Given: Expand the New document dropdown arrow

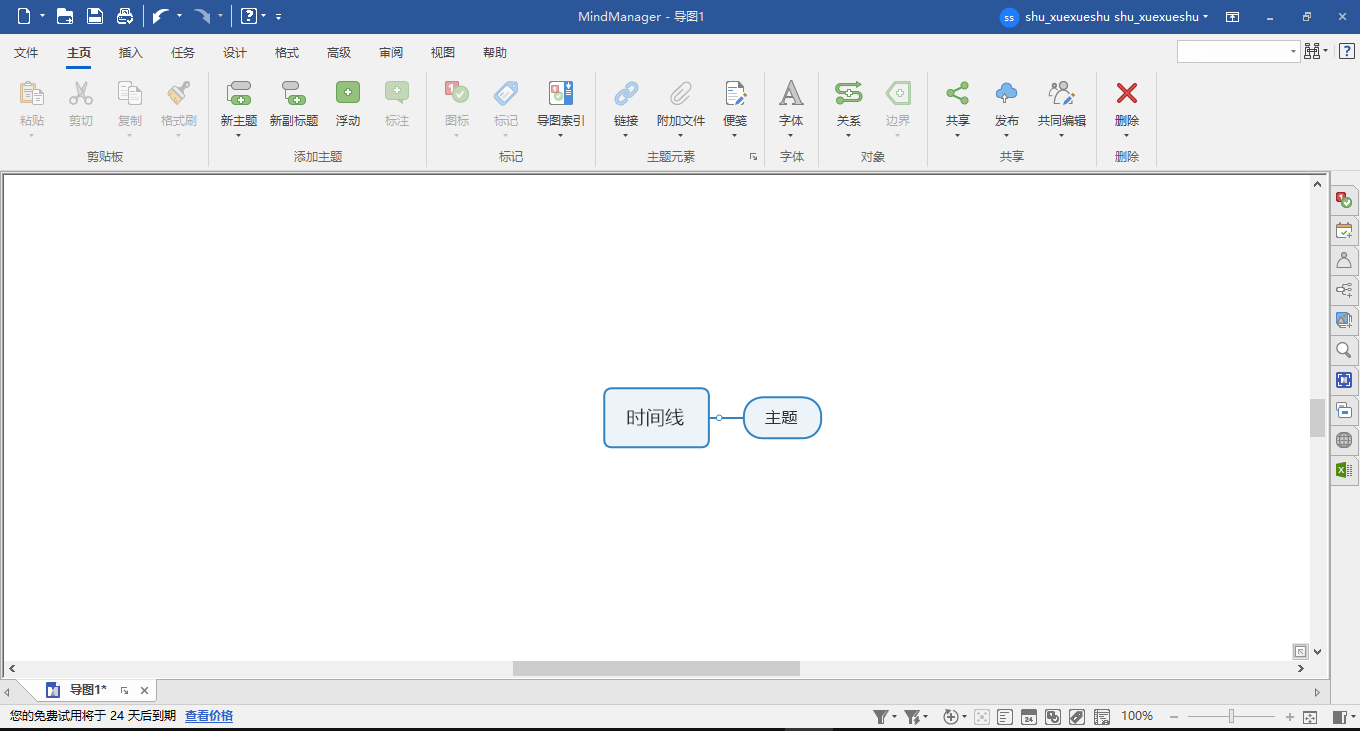Looking at the screenshot, I should click(x=41, y=16).
